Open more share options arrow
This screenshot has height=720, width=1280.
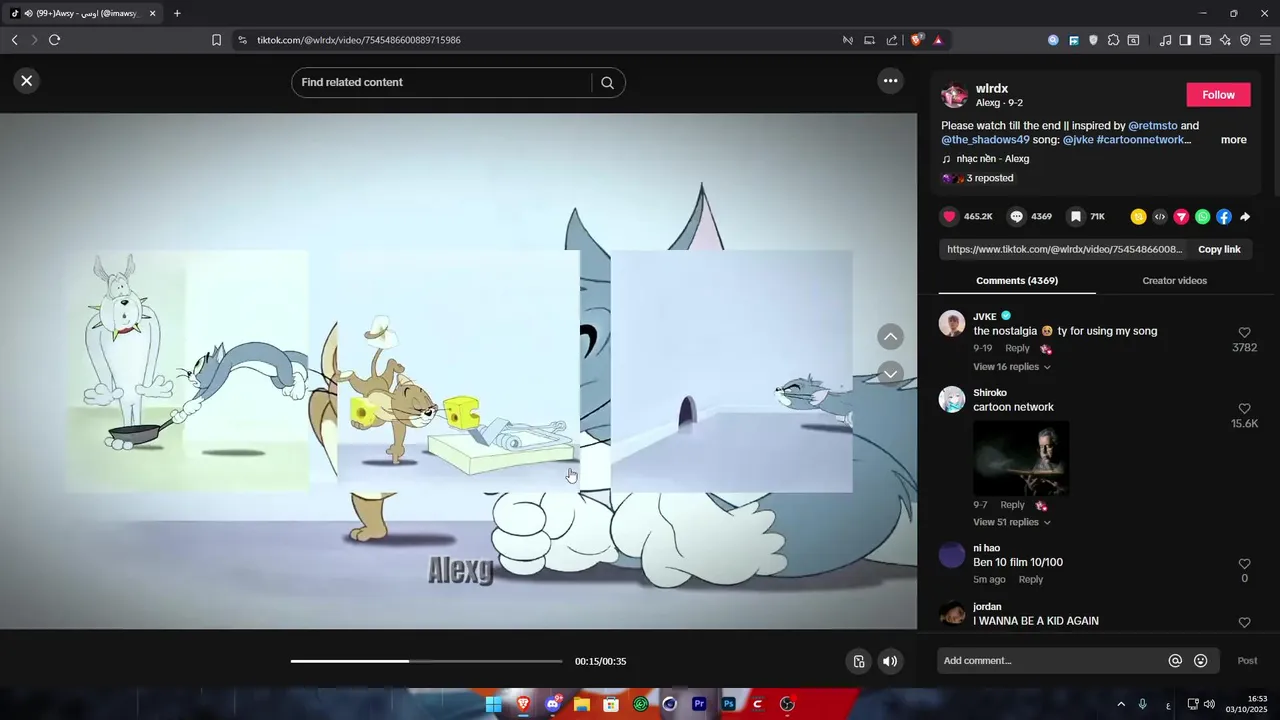pyautogui.click(x=1245, y=217)
